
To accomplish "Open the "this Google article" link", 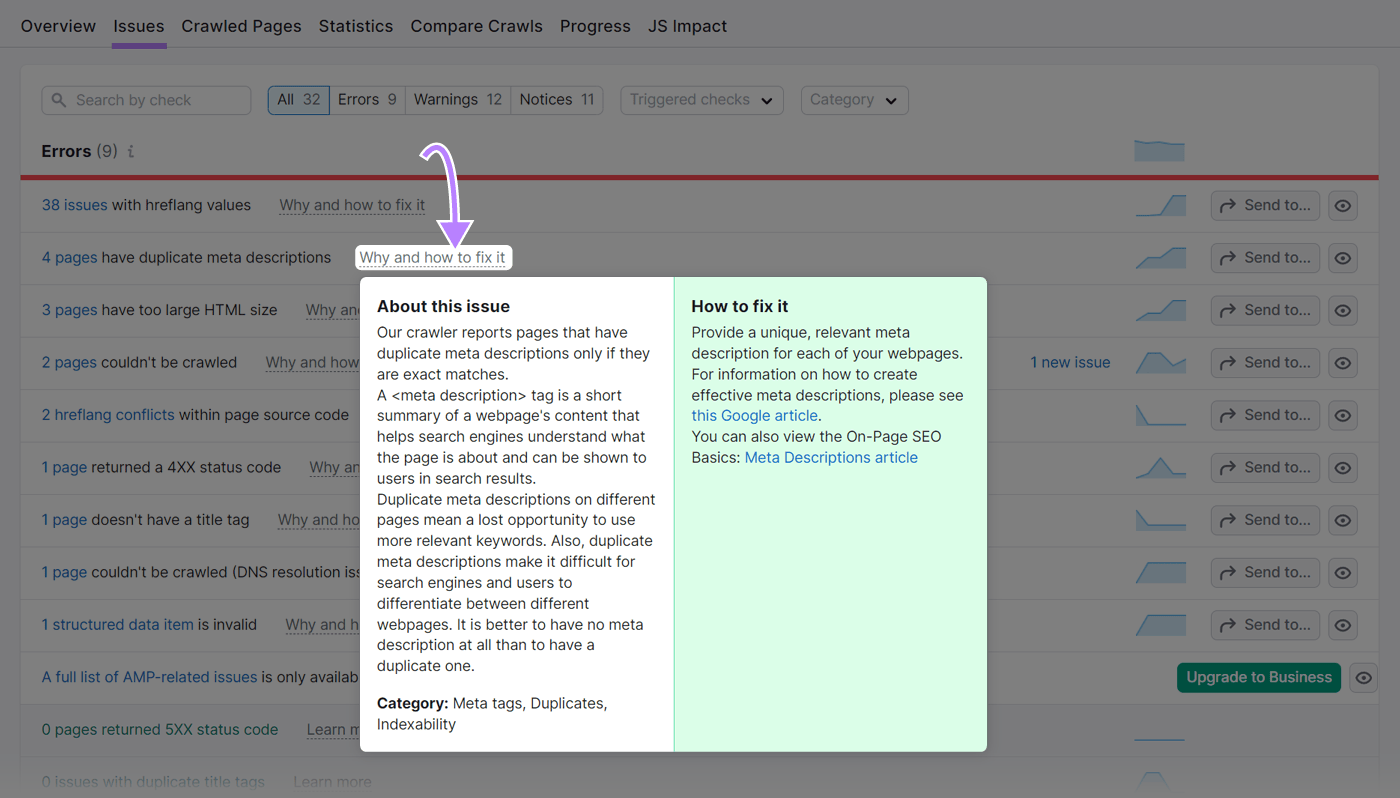I will (754, 415).
